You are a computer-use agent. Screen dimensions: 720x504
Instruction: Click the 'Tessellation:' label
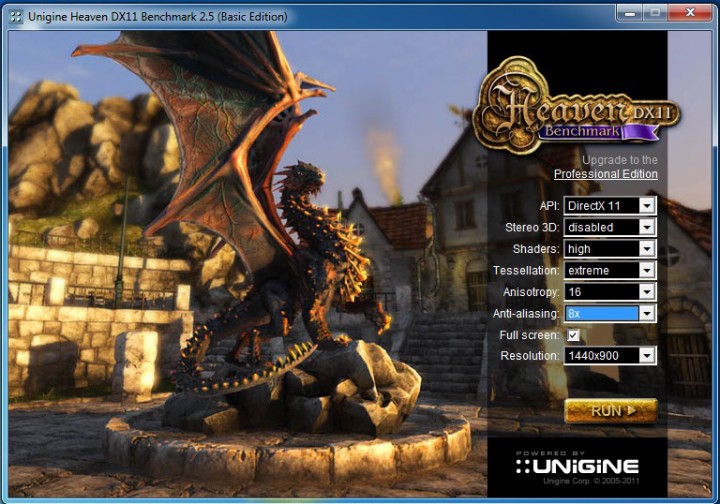click(526, 270)
